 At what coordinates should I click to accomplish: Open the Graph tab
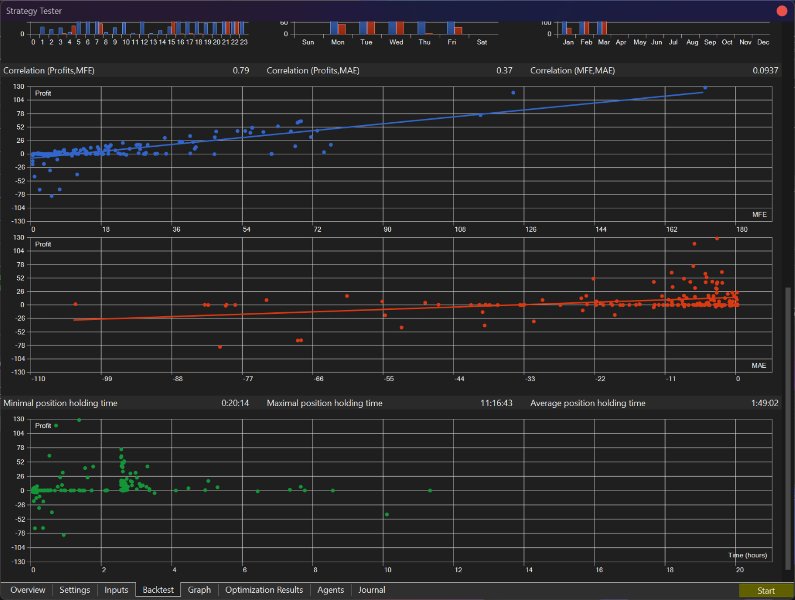point(199,590)
